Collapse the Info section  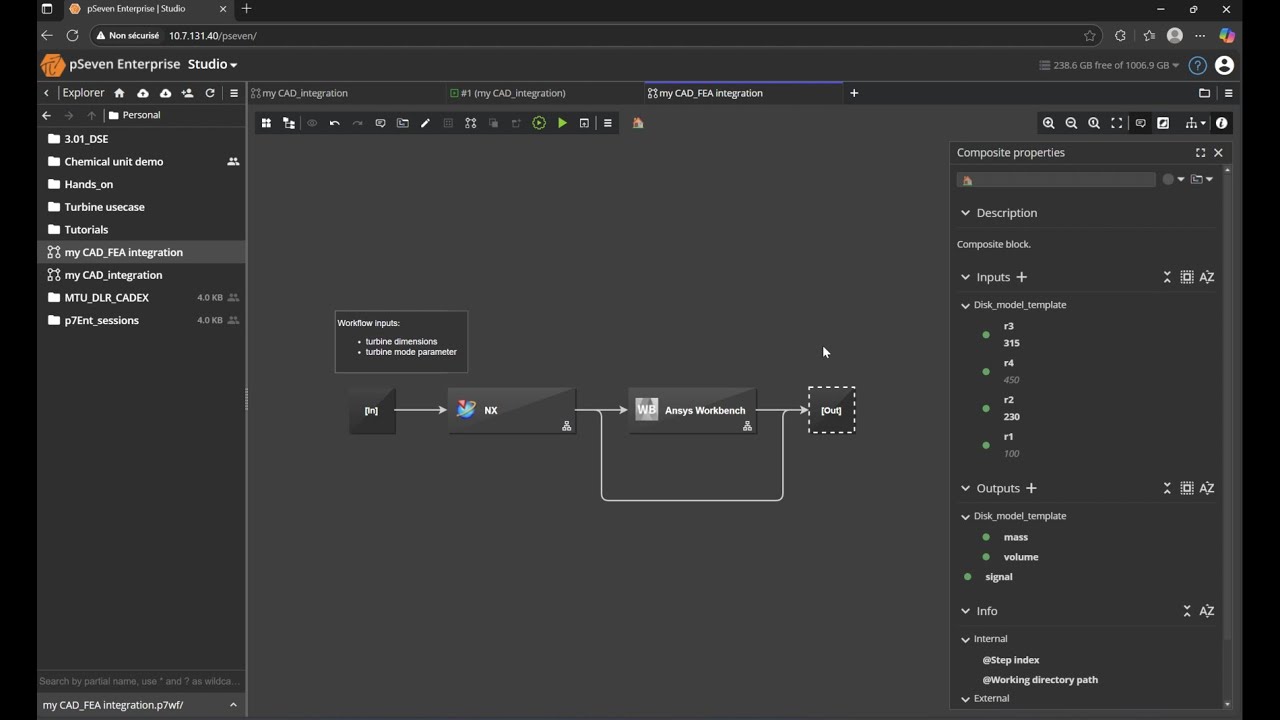click(x=965, y=611)
